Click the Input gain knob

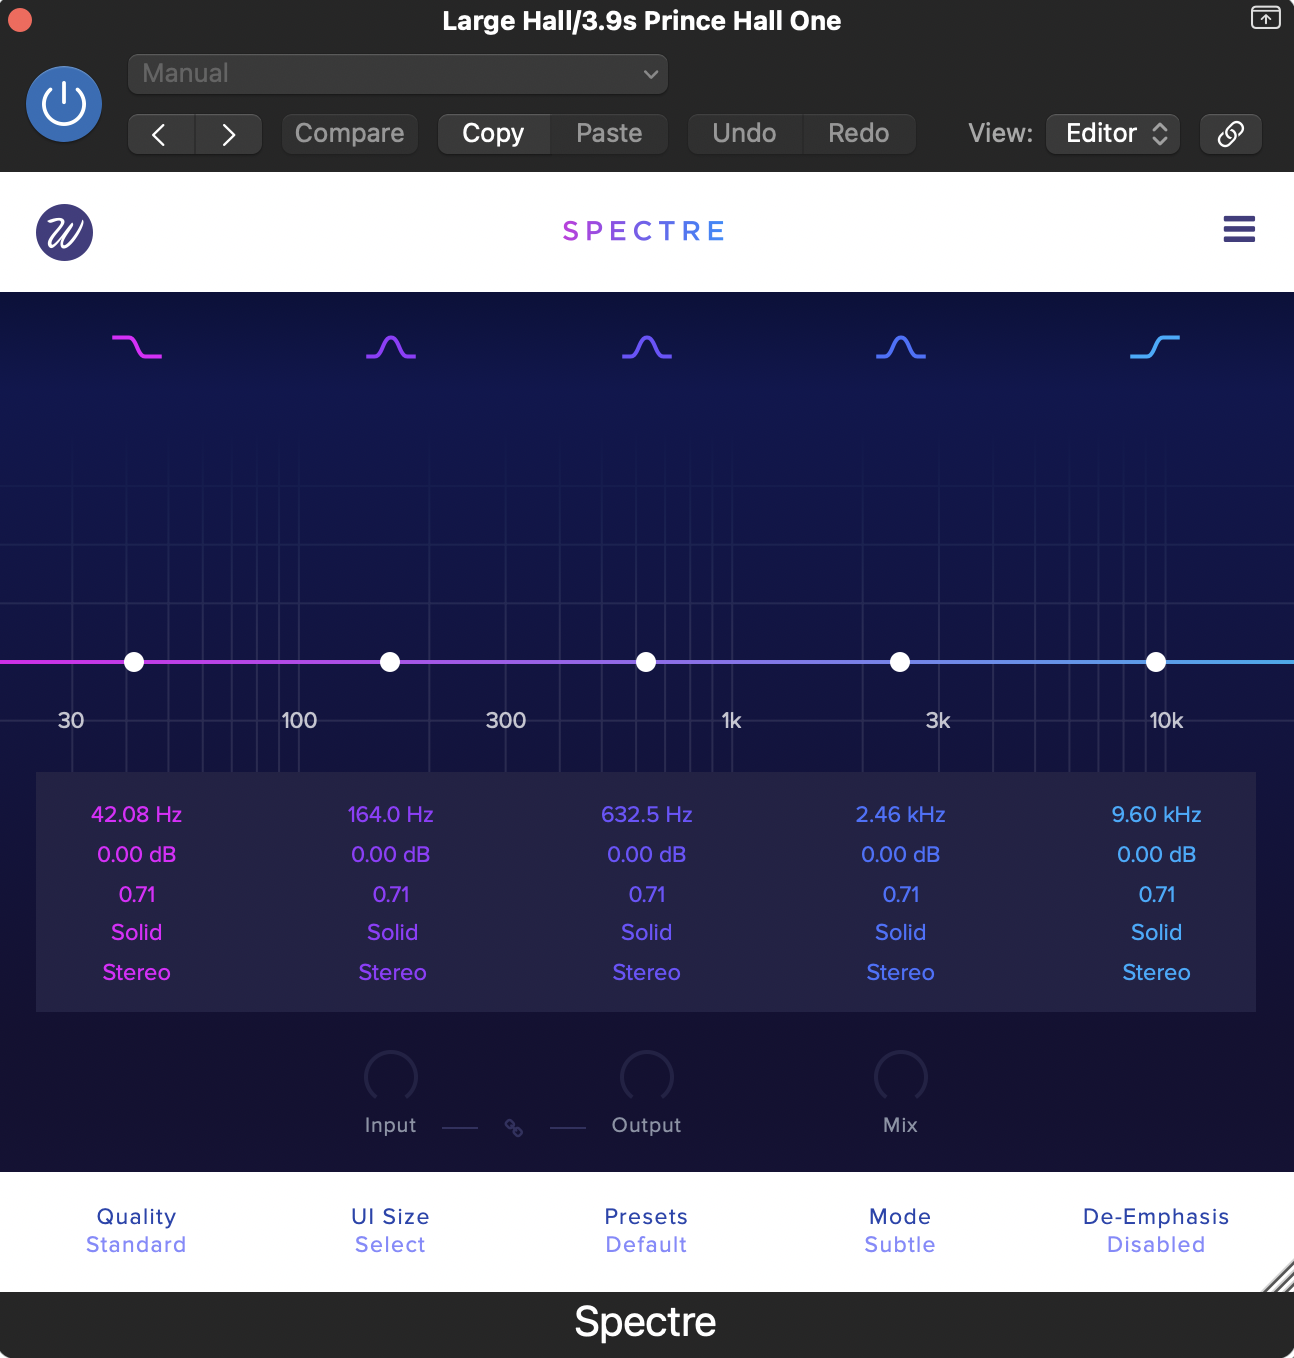tap(391, 1077)
